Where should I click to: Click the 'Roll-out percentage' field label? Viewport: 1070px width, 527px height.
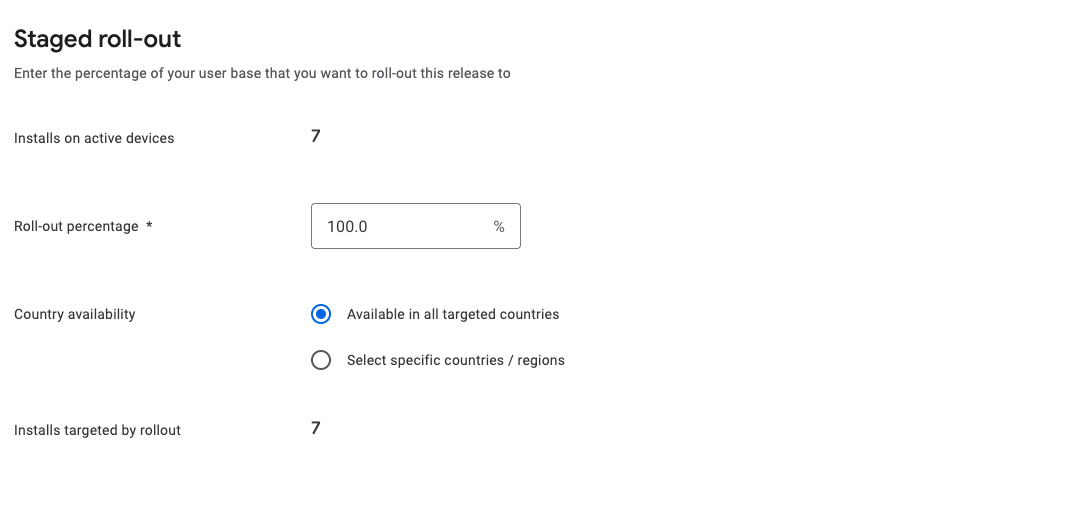click(76, 226)
